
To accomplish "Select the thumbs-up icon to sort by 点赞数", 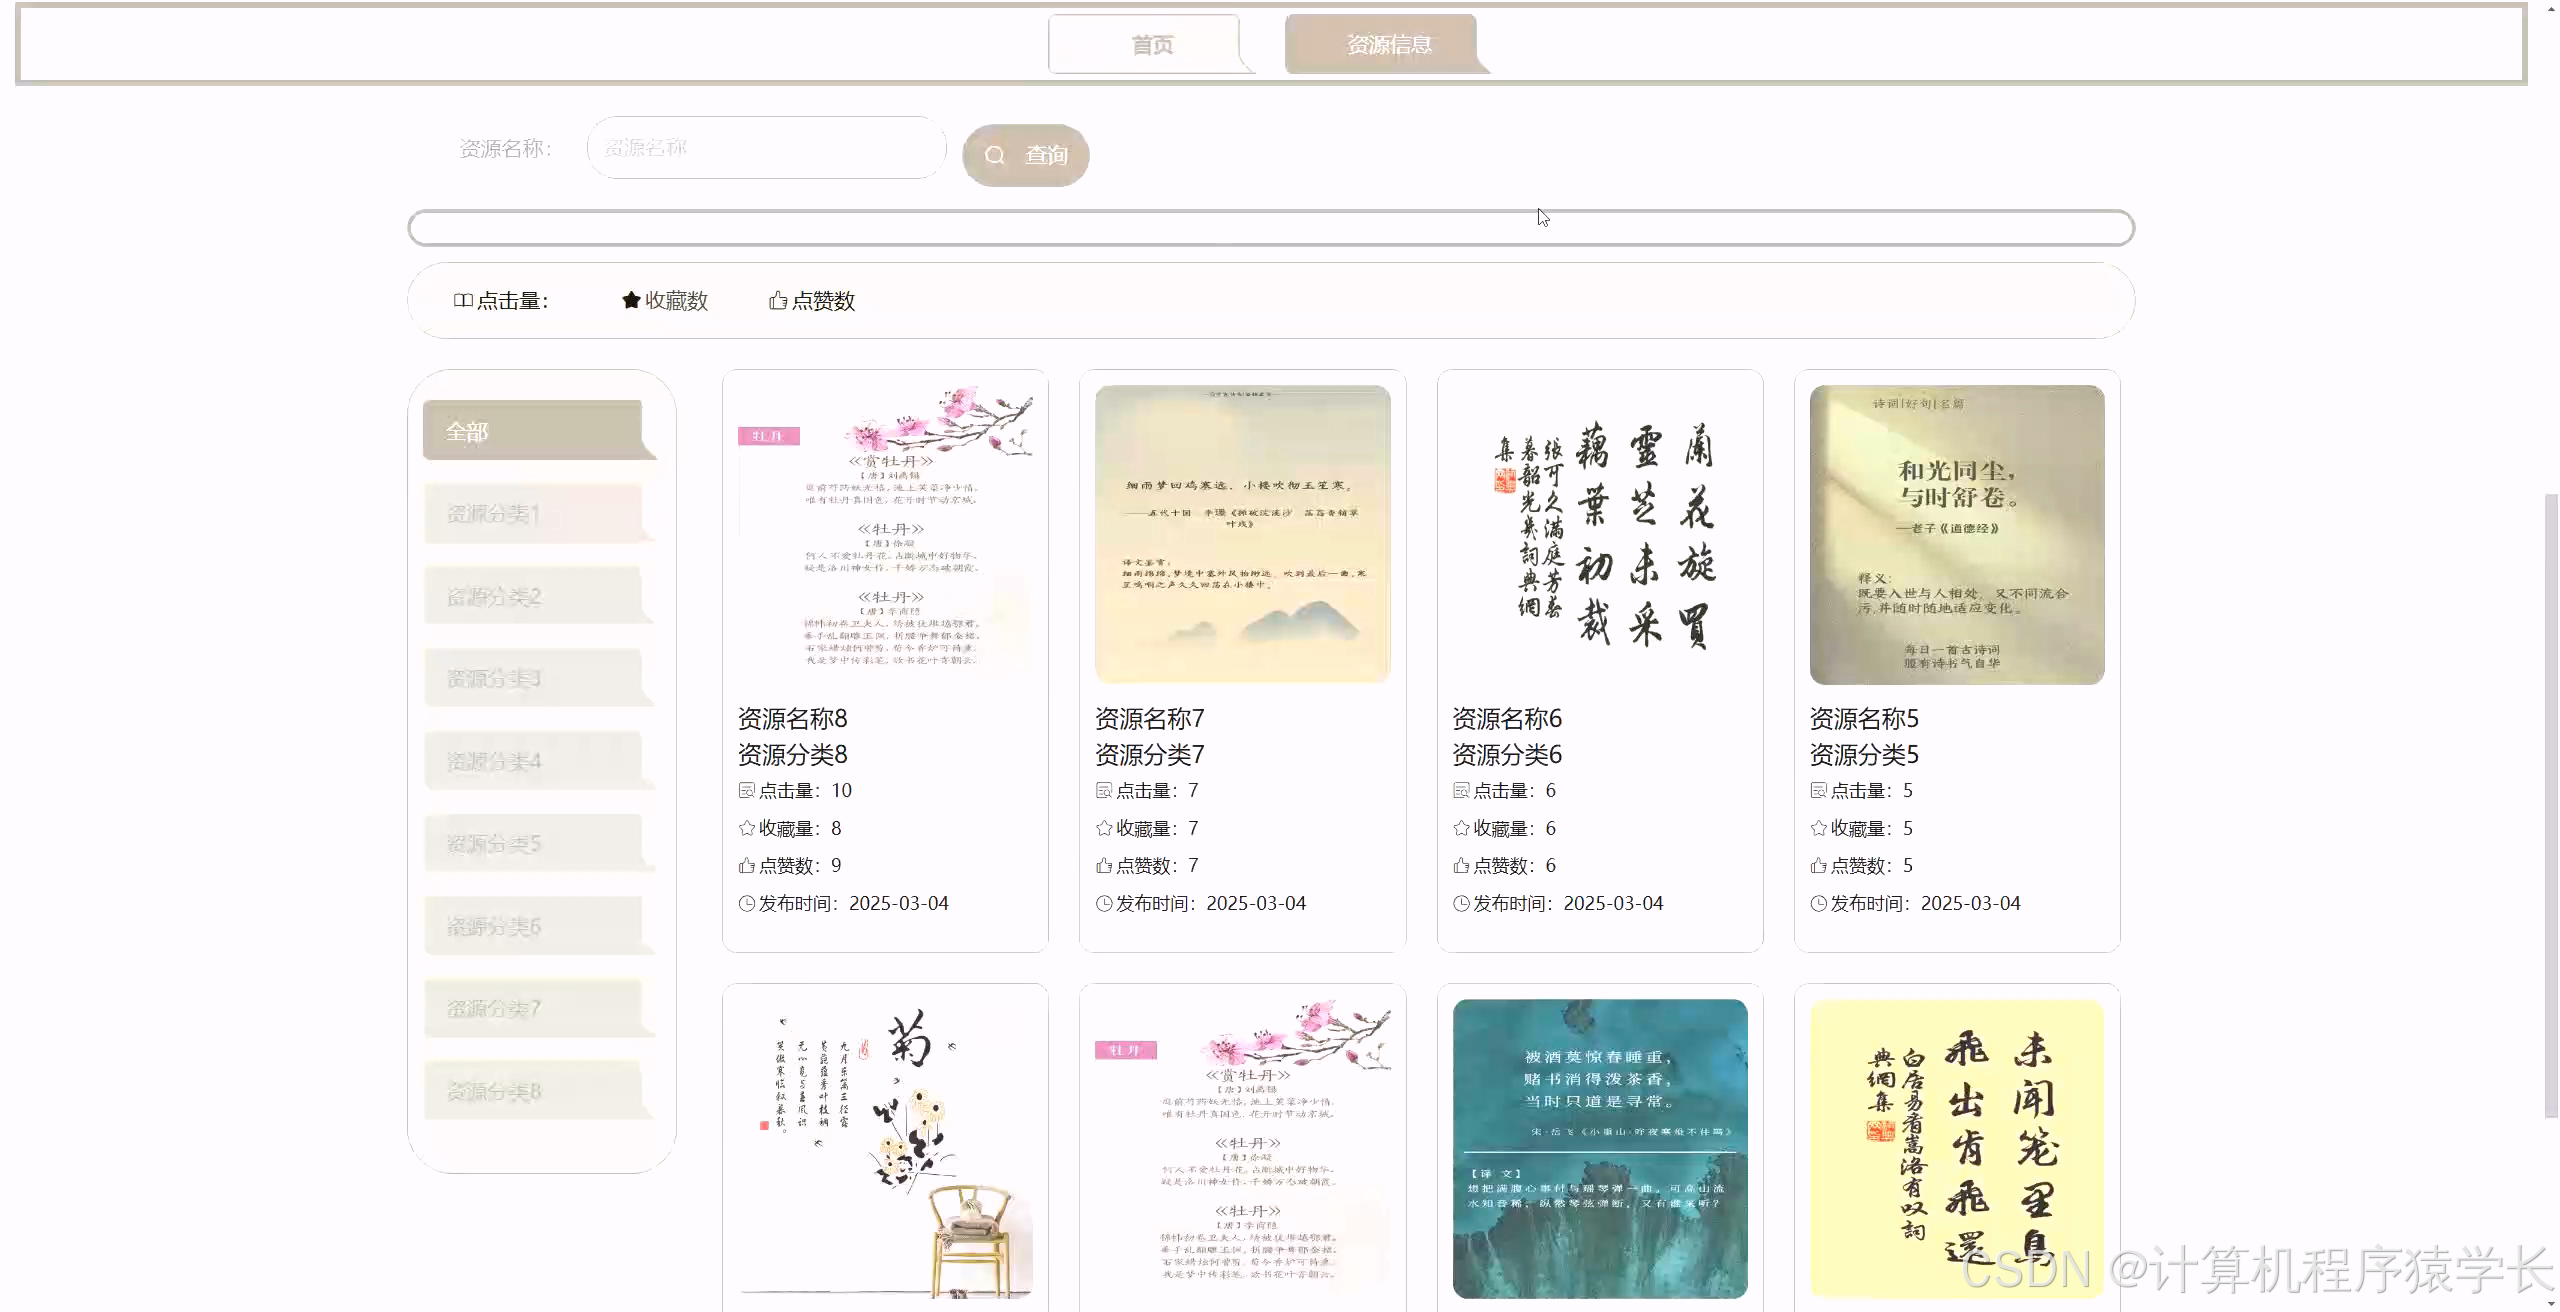I will pos(778,301).
